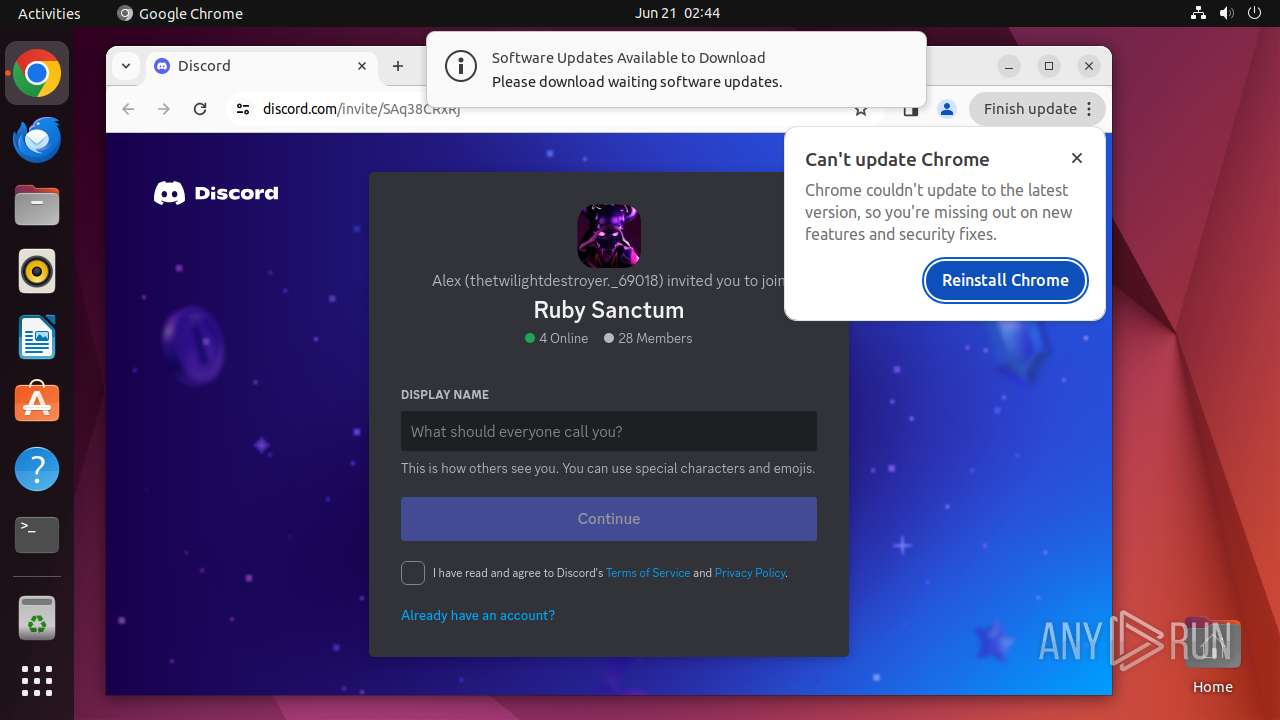
Task: Launch the Terminal from dock
Action: point(37,535)
